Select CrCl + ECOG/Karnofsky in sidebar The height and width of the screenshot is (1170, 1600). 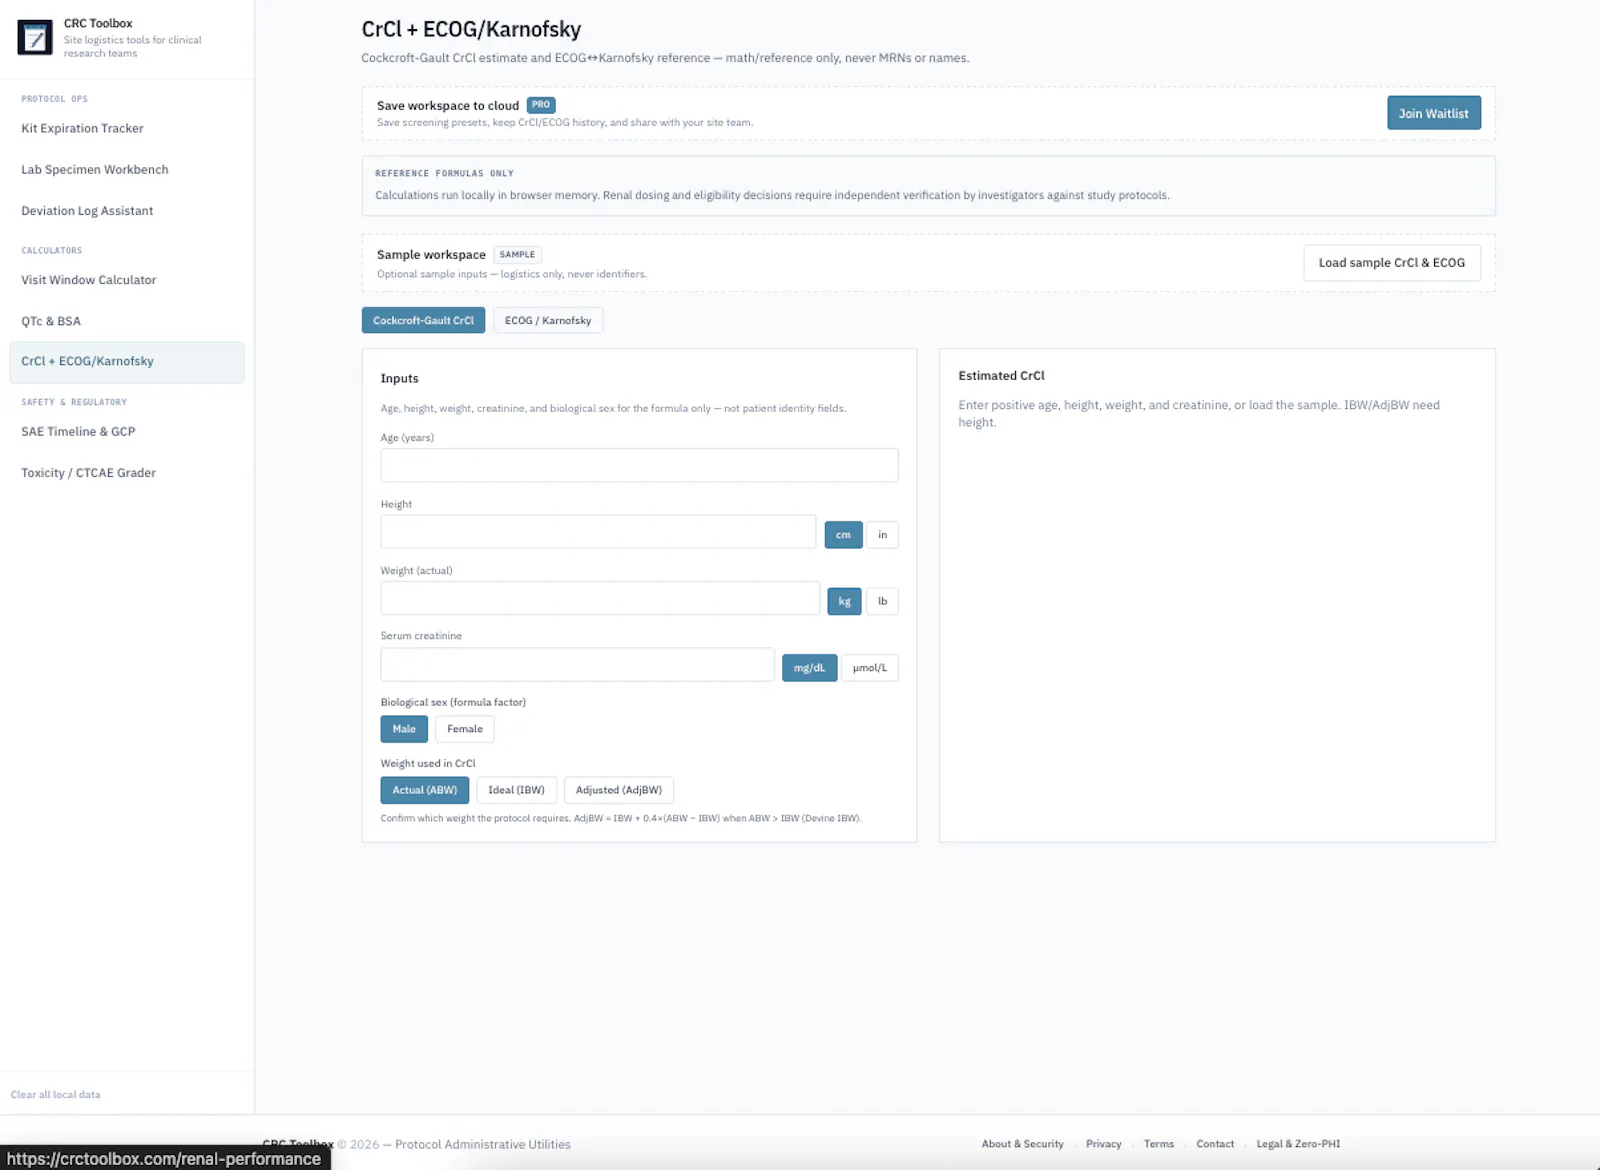127,362
